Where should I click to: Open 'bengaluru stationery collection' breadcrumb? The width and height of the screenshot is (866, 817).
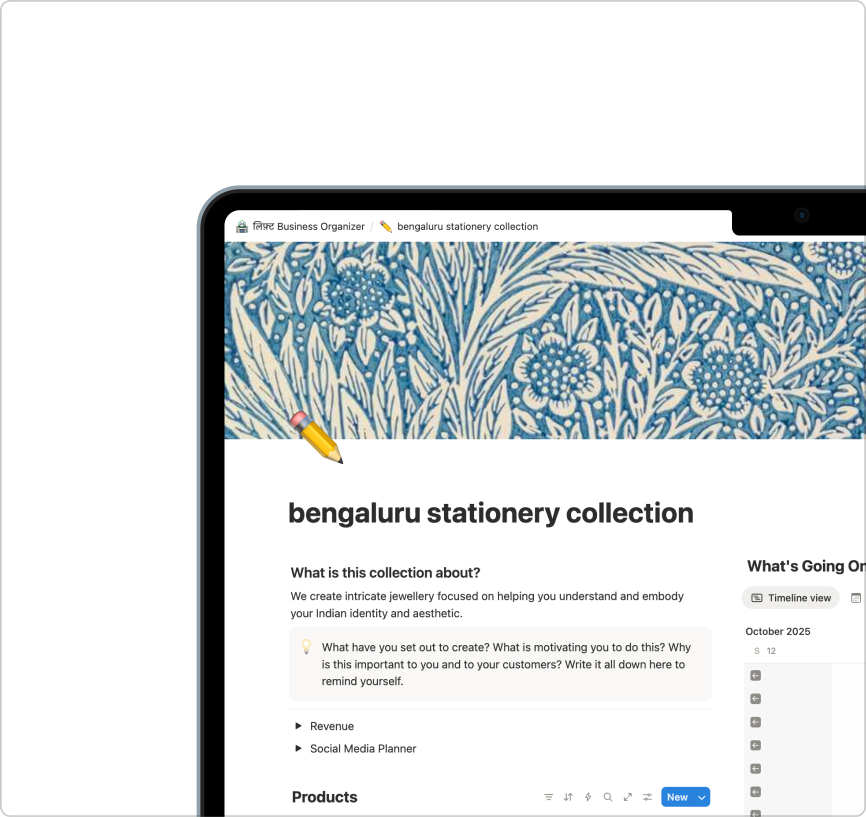coord(467,226)
